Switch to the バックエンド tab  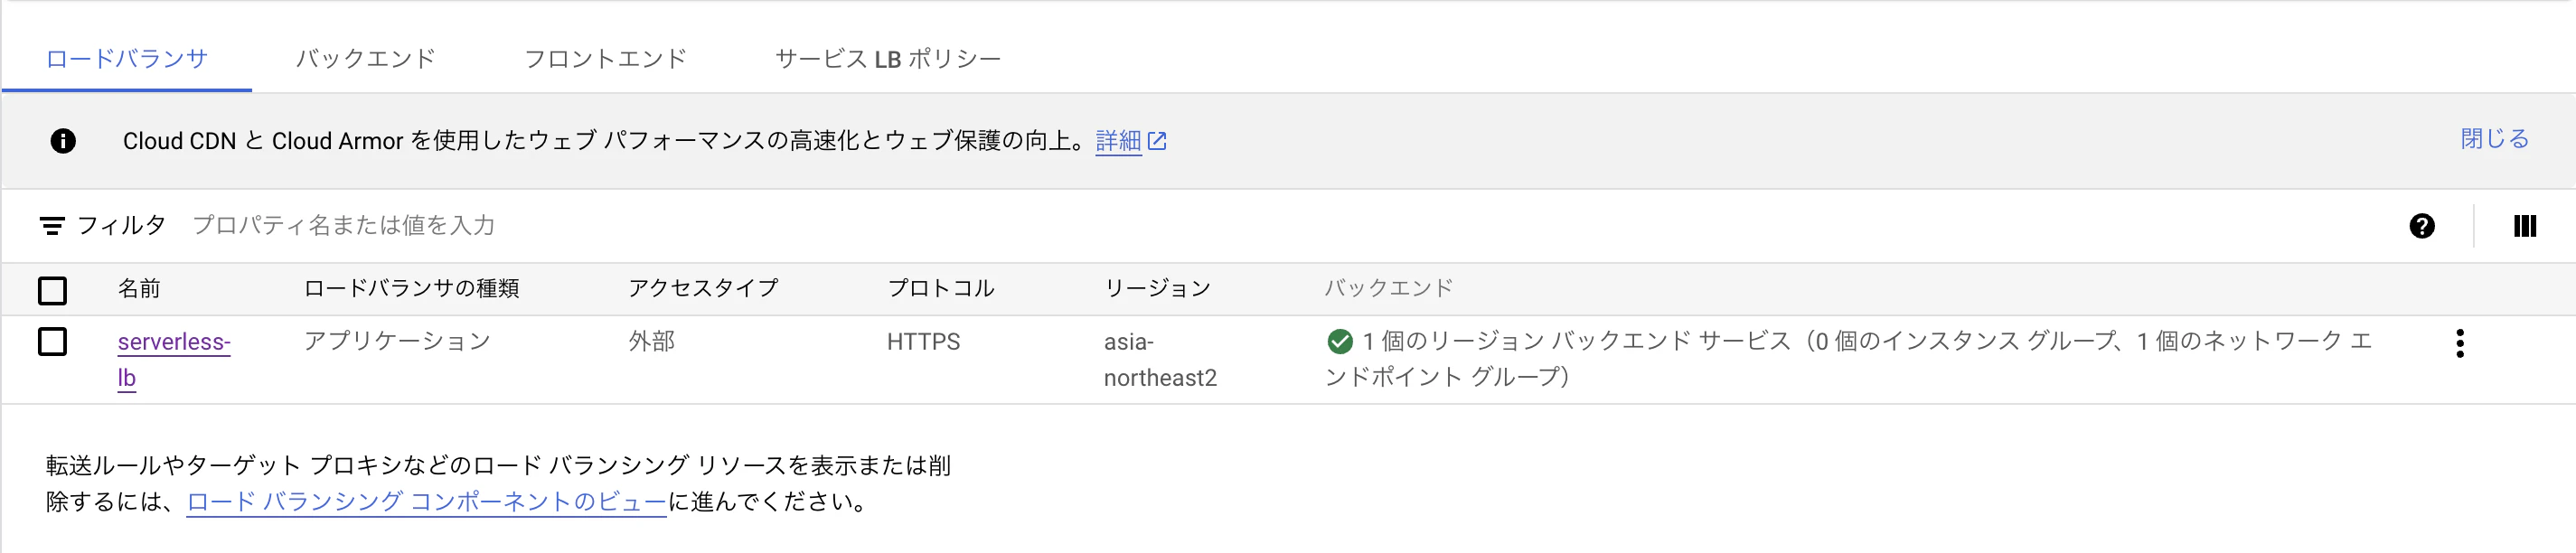pos(365,58)
